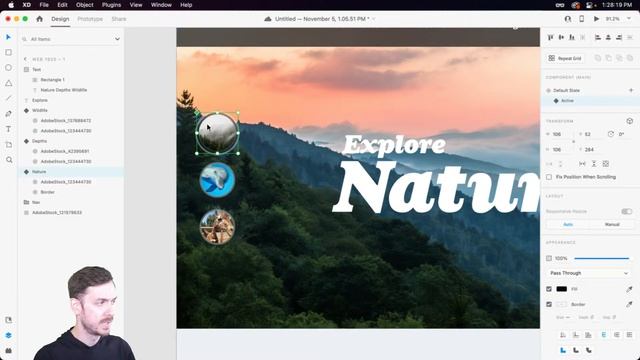The image size is (640, 360).
Task: Switch to the Design tab
Action: 60,19
